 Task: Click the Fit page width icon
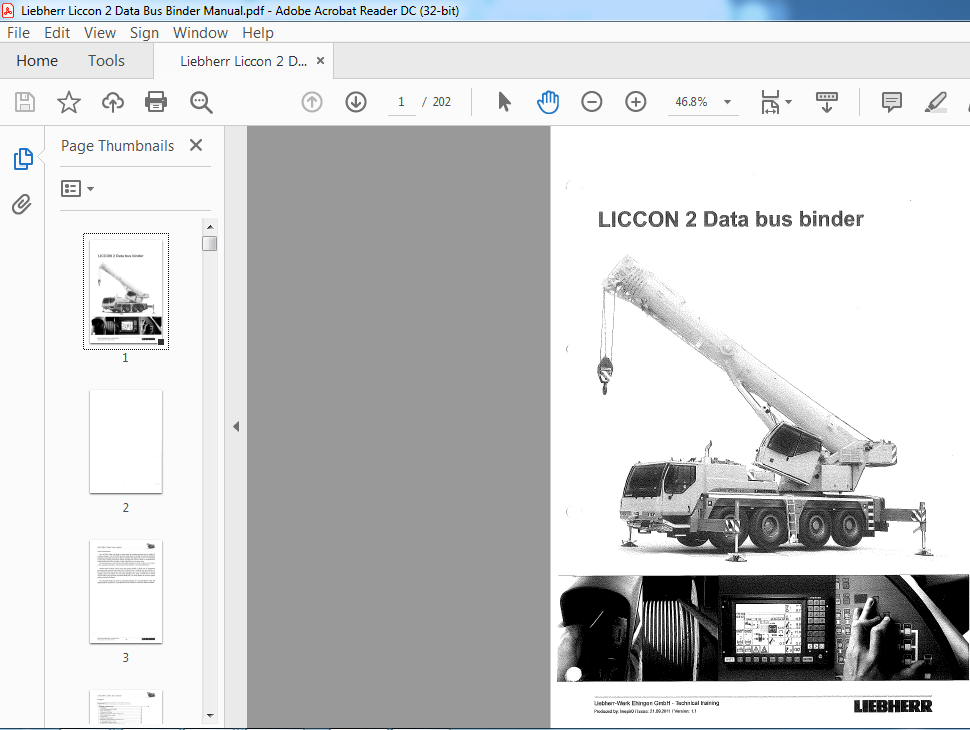point(770,102)
